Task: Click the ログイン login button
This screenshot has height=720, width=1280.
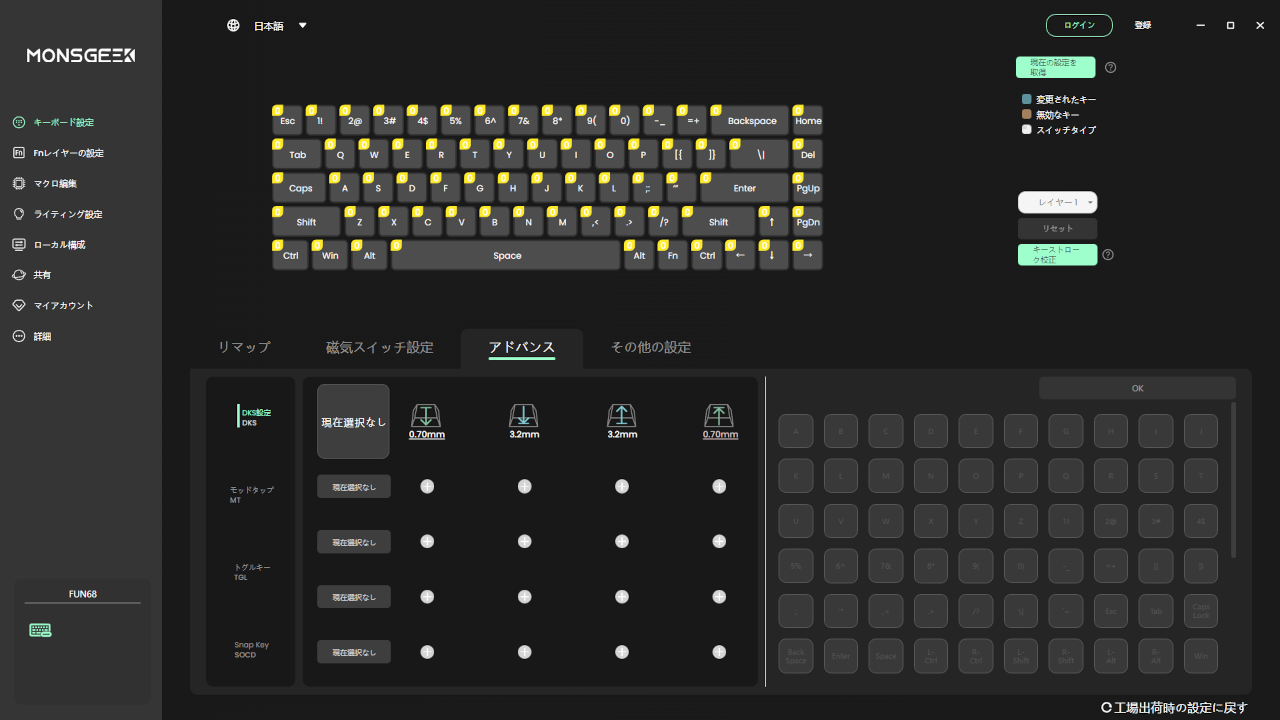Action: coord(1079,26)
